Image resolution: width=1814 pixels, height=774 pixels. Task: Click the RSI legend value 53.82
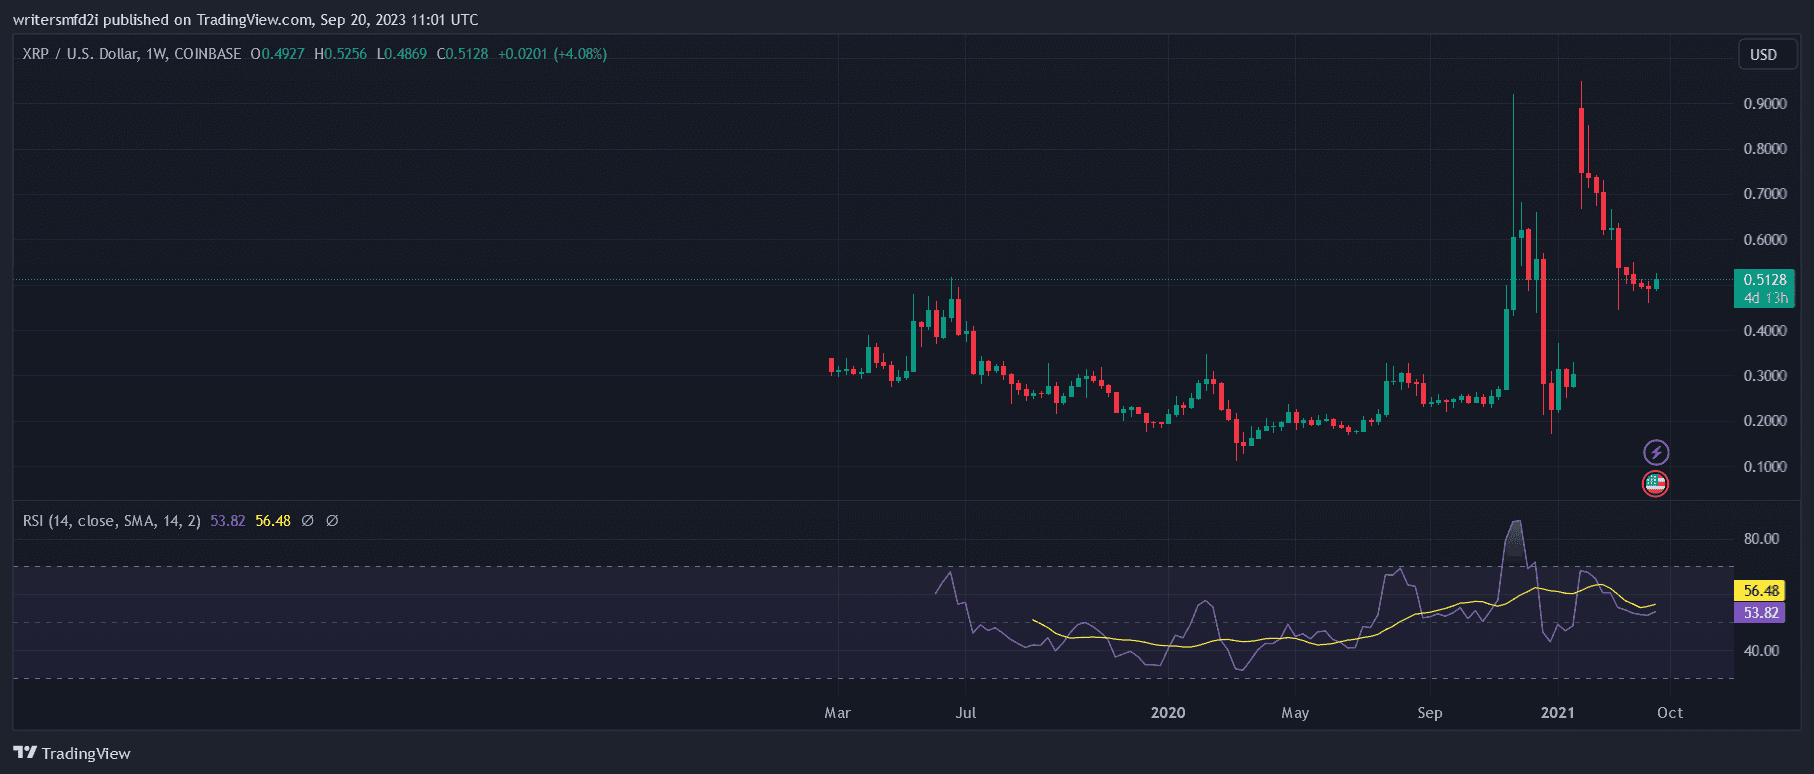click(227, 521)
